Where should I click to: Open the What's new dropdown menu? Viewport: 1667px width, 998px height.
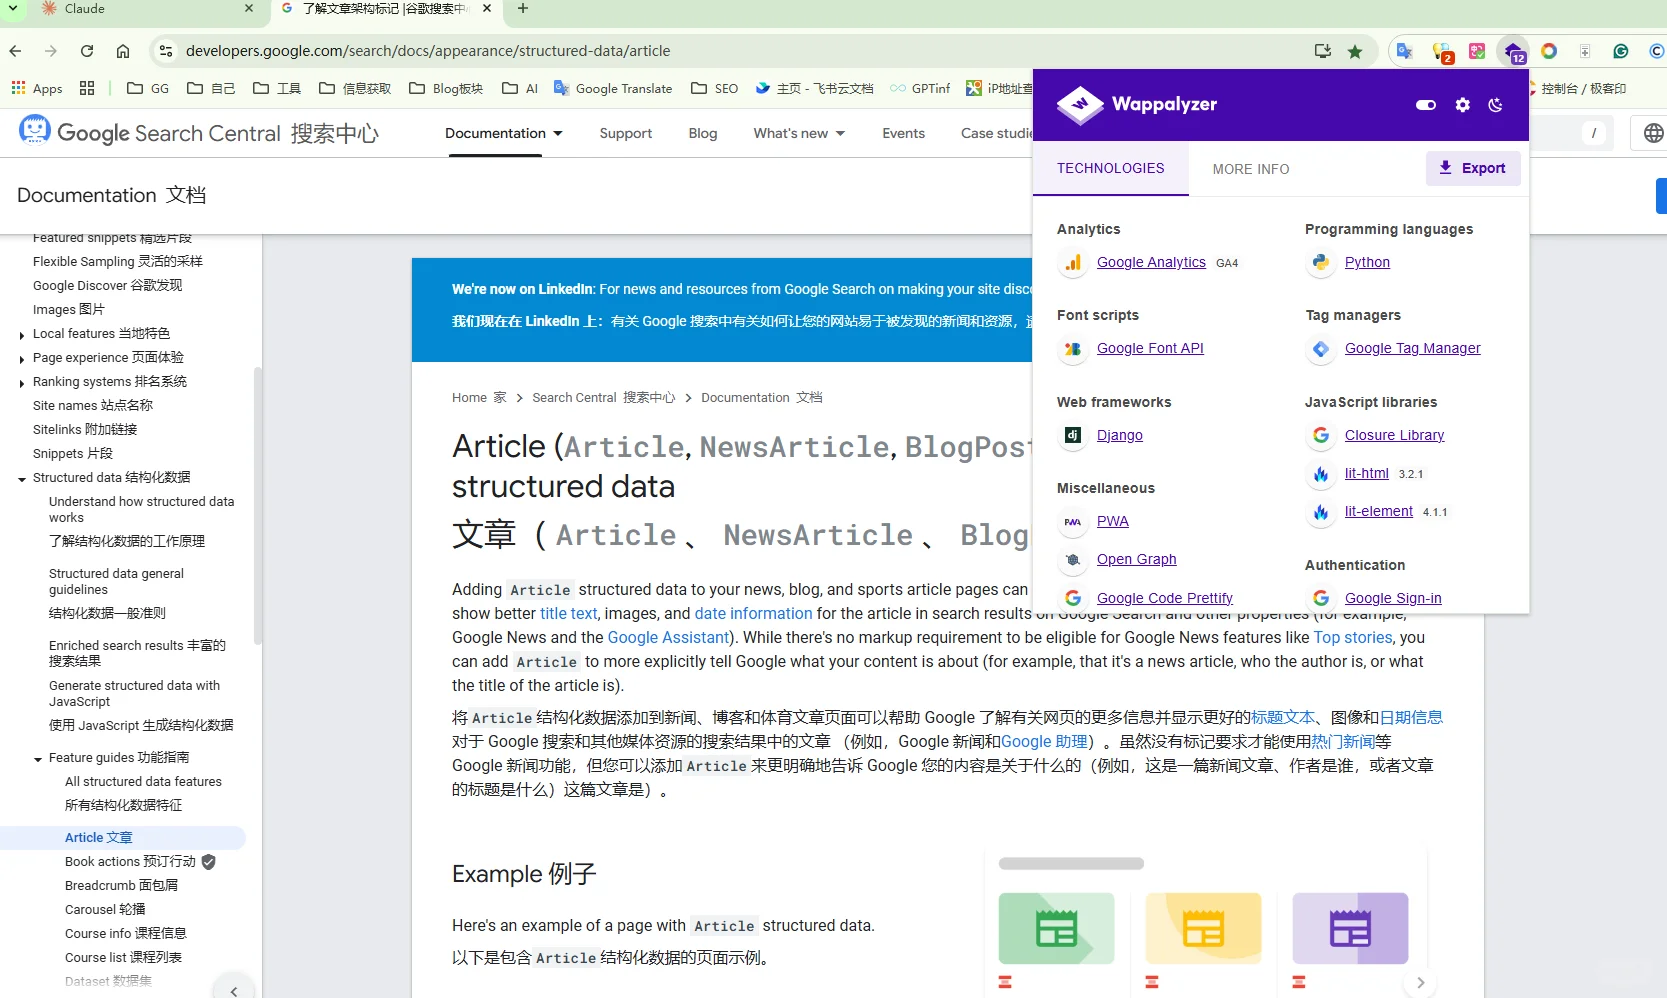coord(799,133)
